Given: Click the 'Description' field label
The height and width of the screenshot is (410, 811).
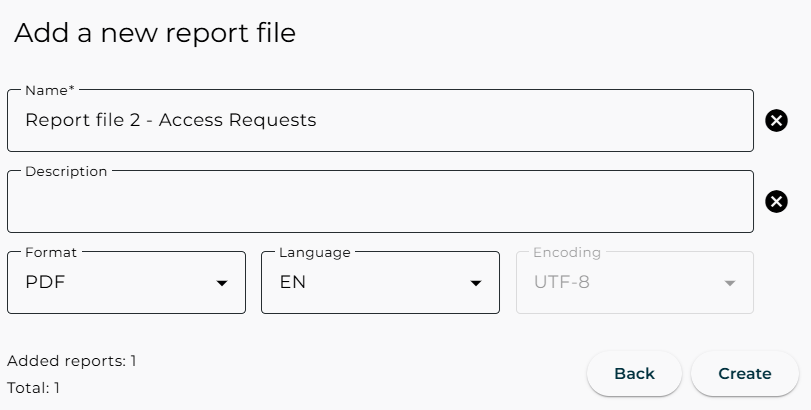Looking at the screenshot, I should (x=66, y=171).
